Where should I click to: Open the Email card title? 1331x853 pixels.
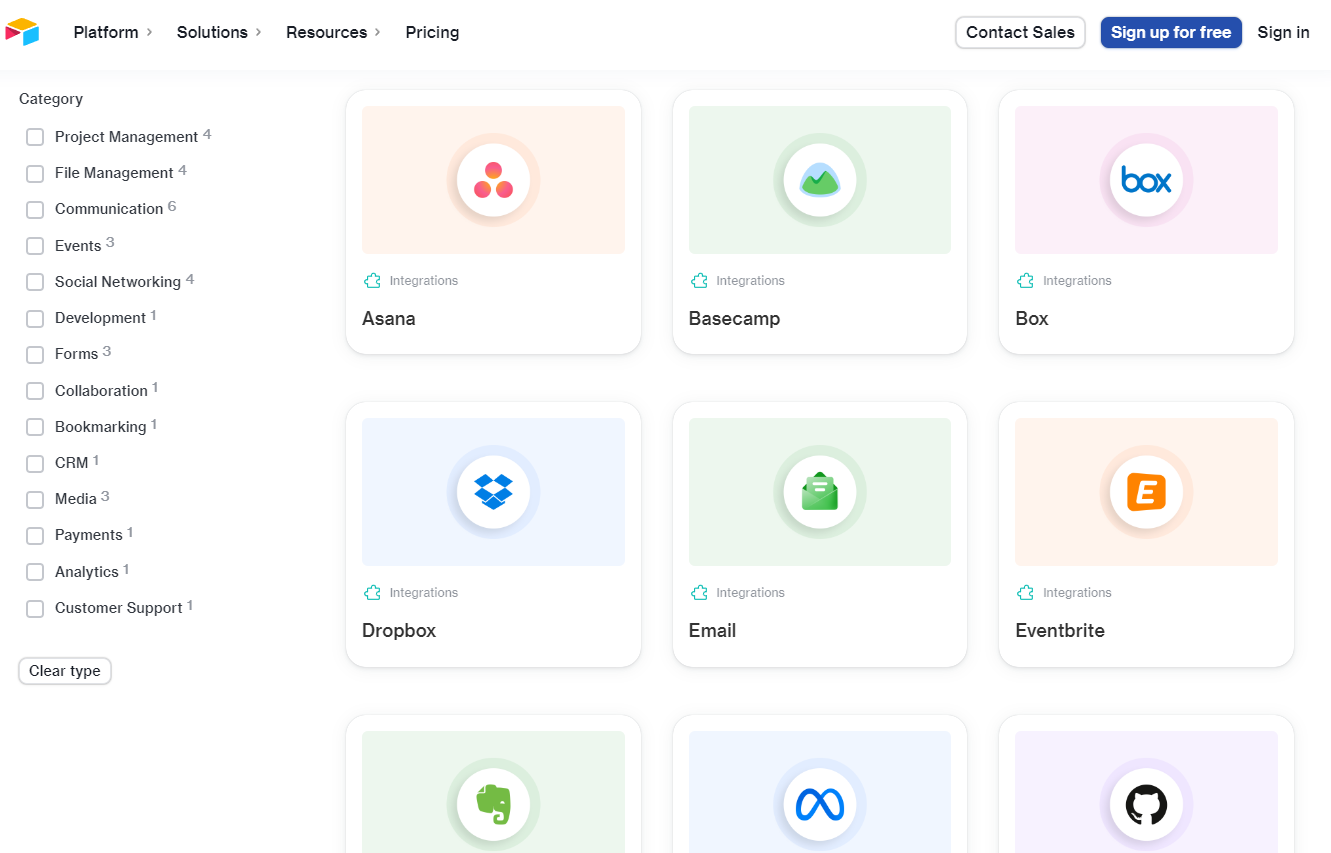tap(712, 631)
